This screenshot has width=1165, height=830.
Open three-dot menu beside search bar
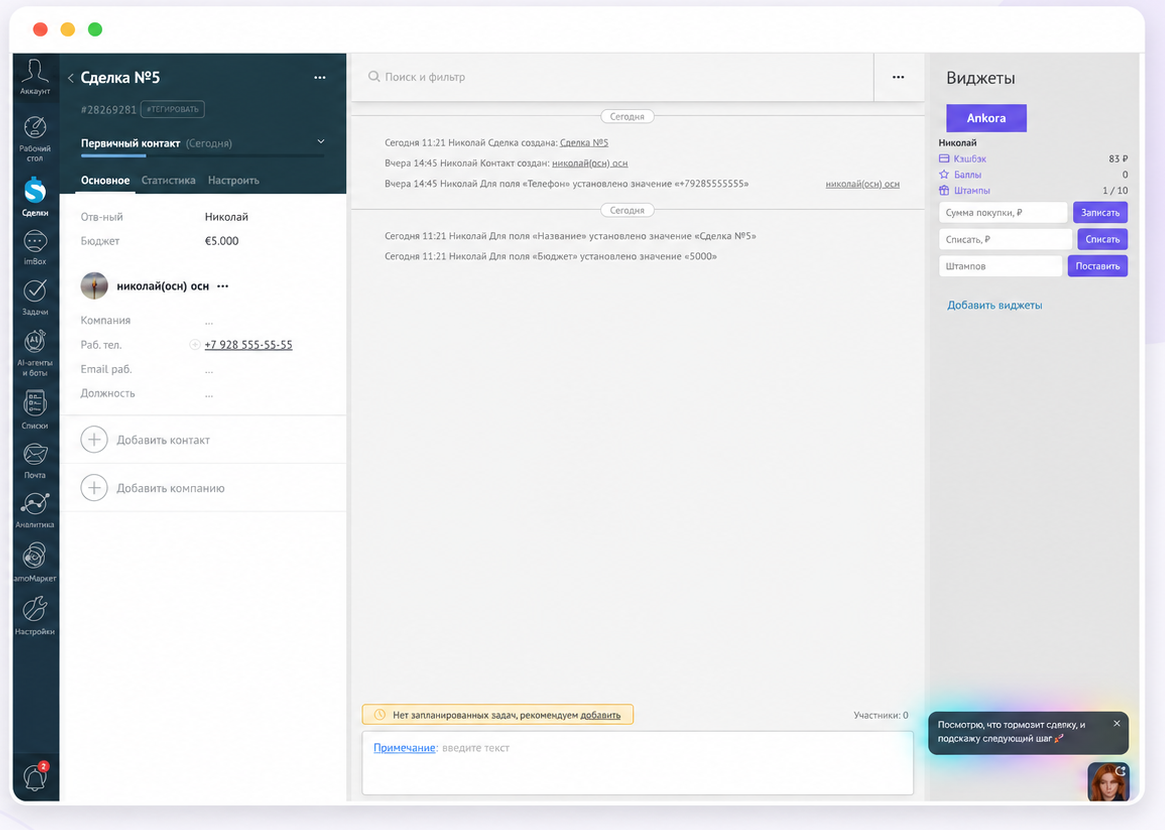[898, 77]
